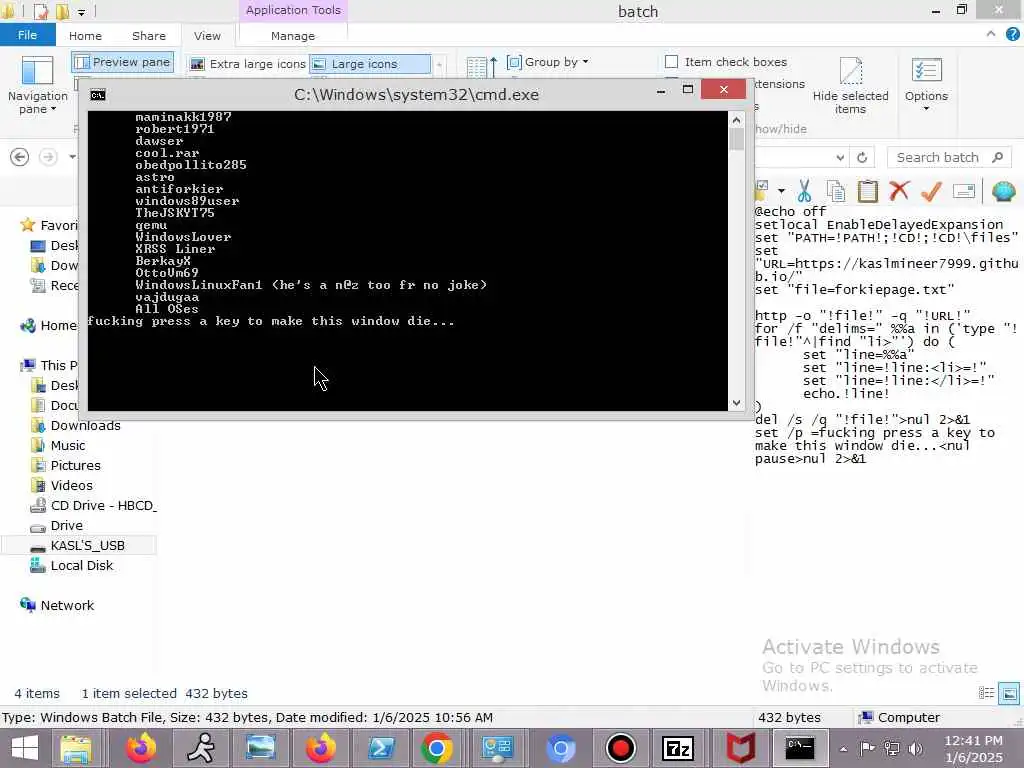Image resolution: width=1024 pixels, height=768 pixels.
Task: Open the File tab in Explorer
Action: click(x=27, y=35)
